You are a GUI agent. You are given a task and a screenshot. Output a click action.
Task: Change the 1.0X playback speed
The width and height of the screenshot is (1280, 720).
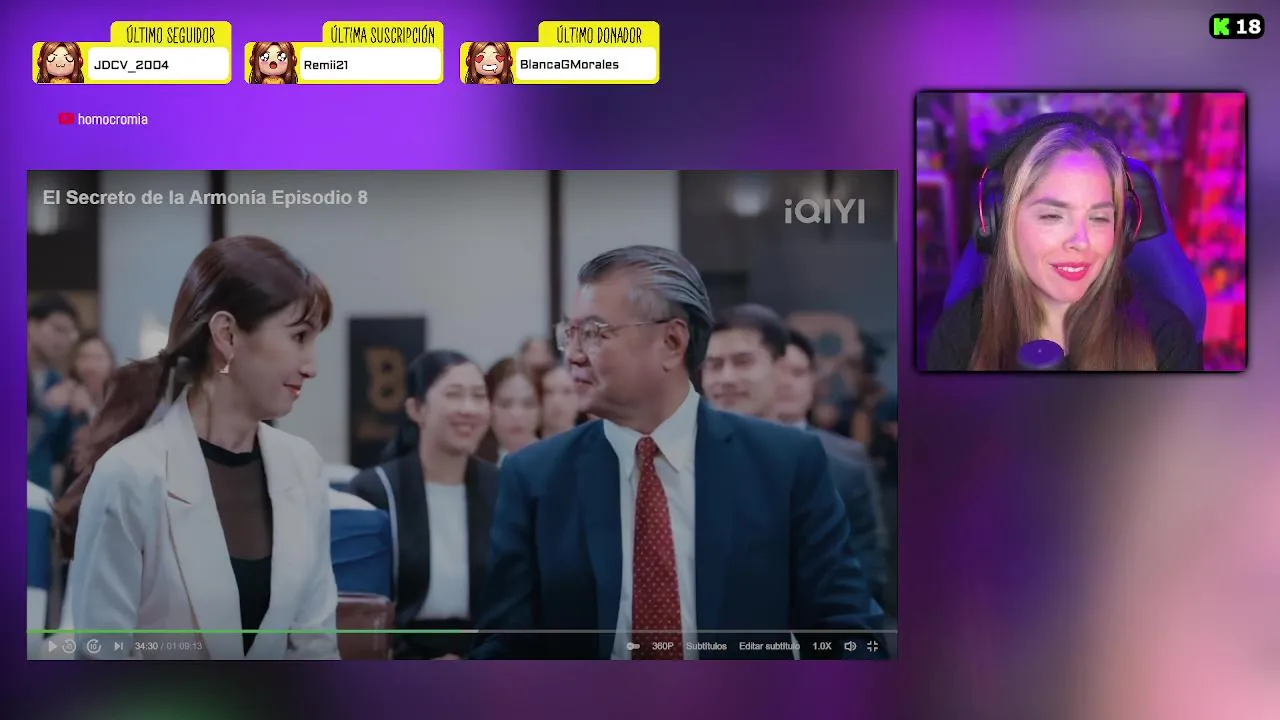click(x=822, y=646)
